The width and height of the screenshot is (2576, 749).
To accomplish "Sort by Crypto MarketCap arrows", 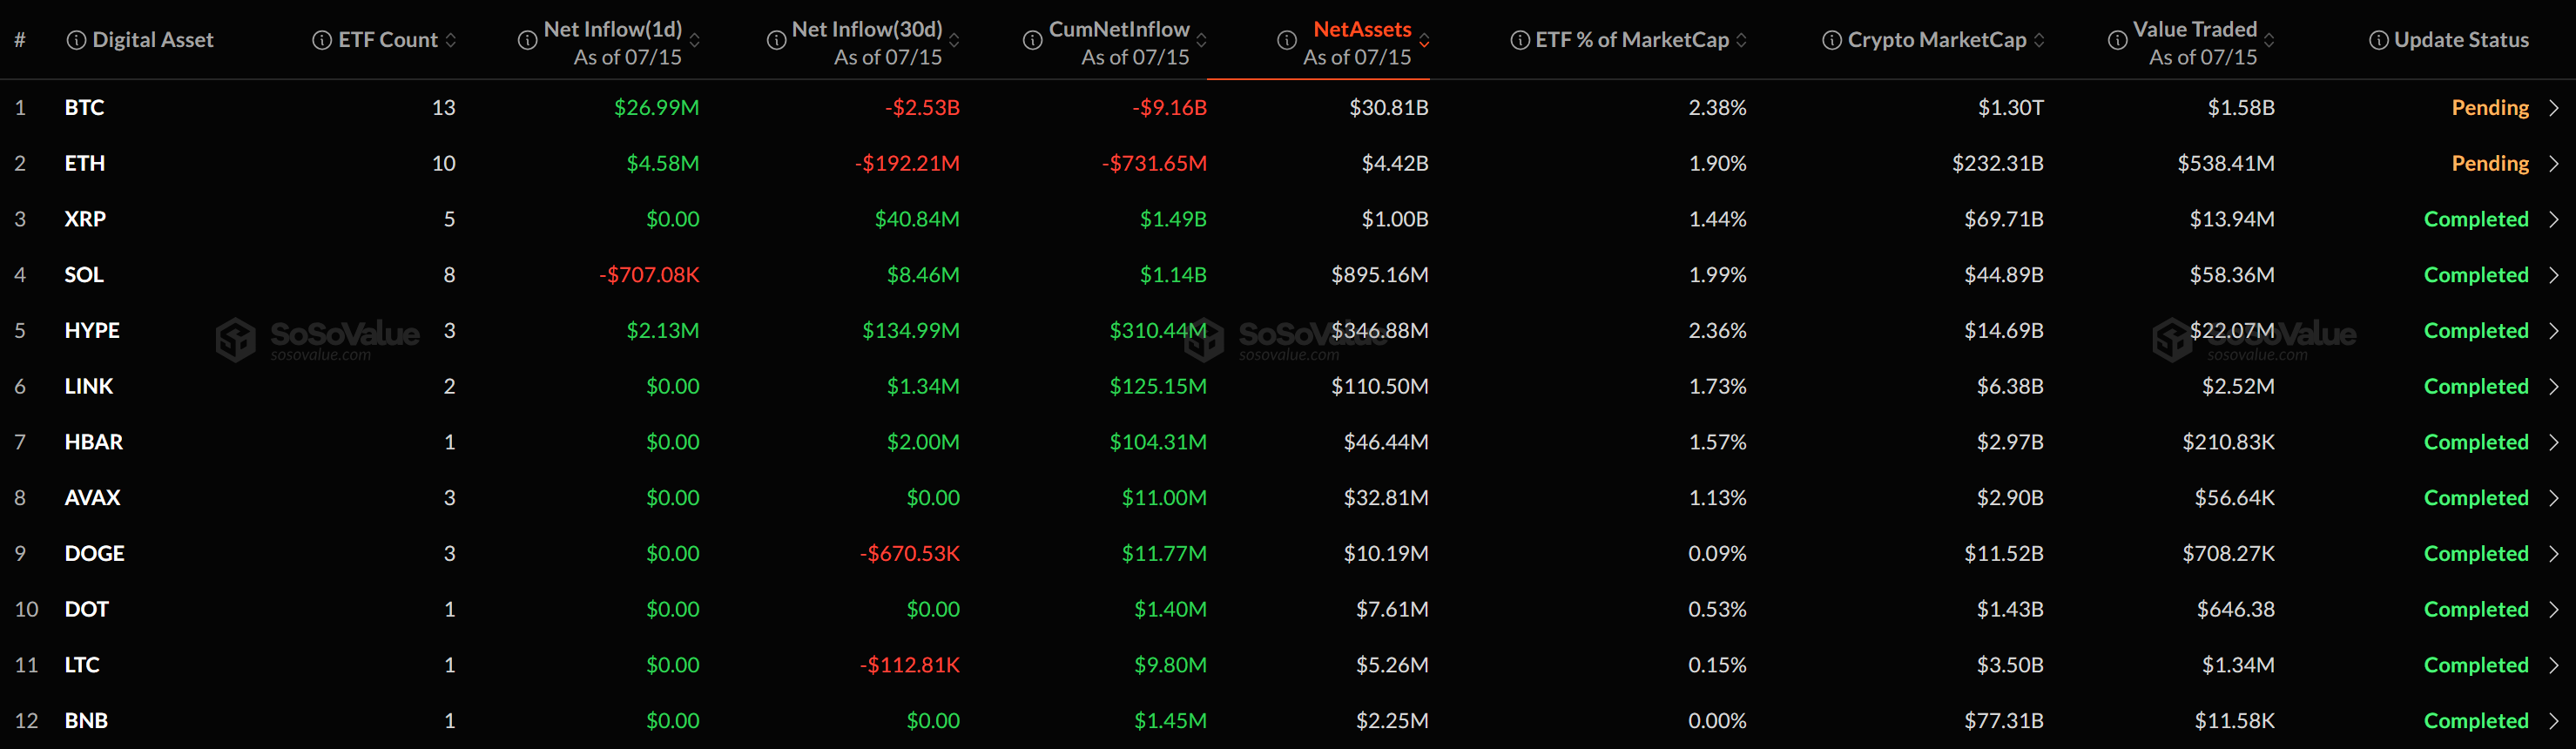I will pos(2039,40).
